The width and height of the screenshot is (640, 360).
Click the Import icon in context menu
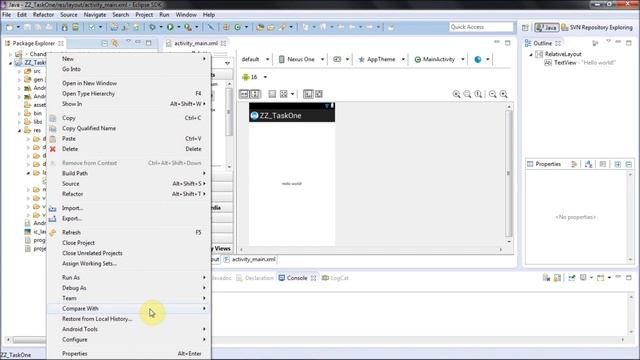(x=53, y=208)
